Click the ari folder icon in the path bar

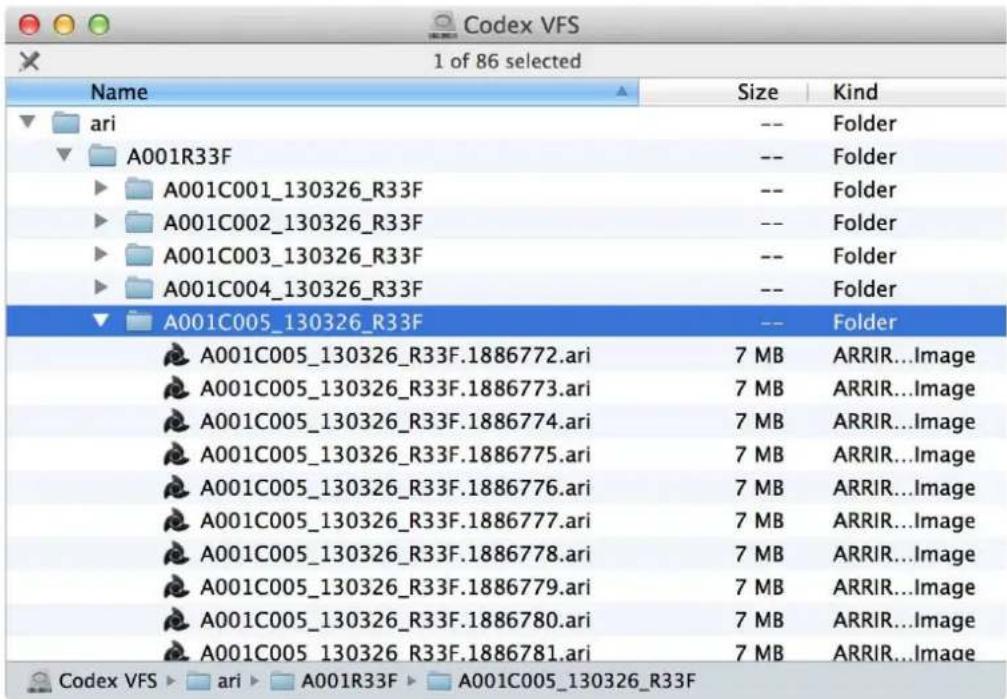(197, 681)
